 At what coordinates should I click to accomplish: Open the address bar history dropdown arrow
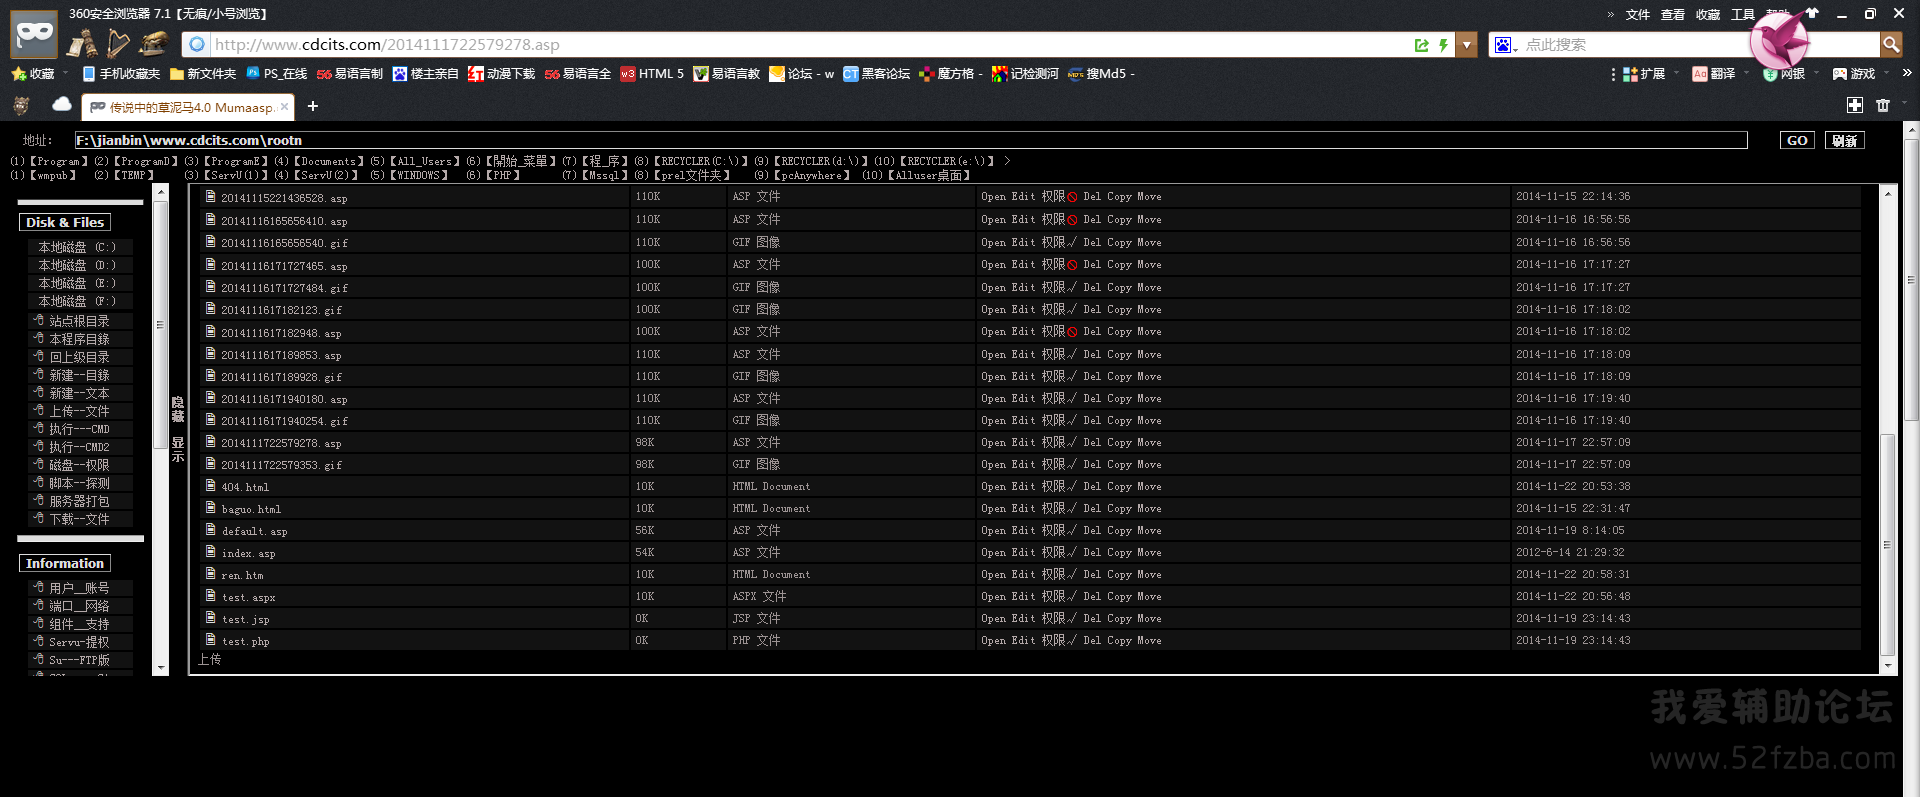tap(1467, 44)
